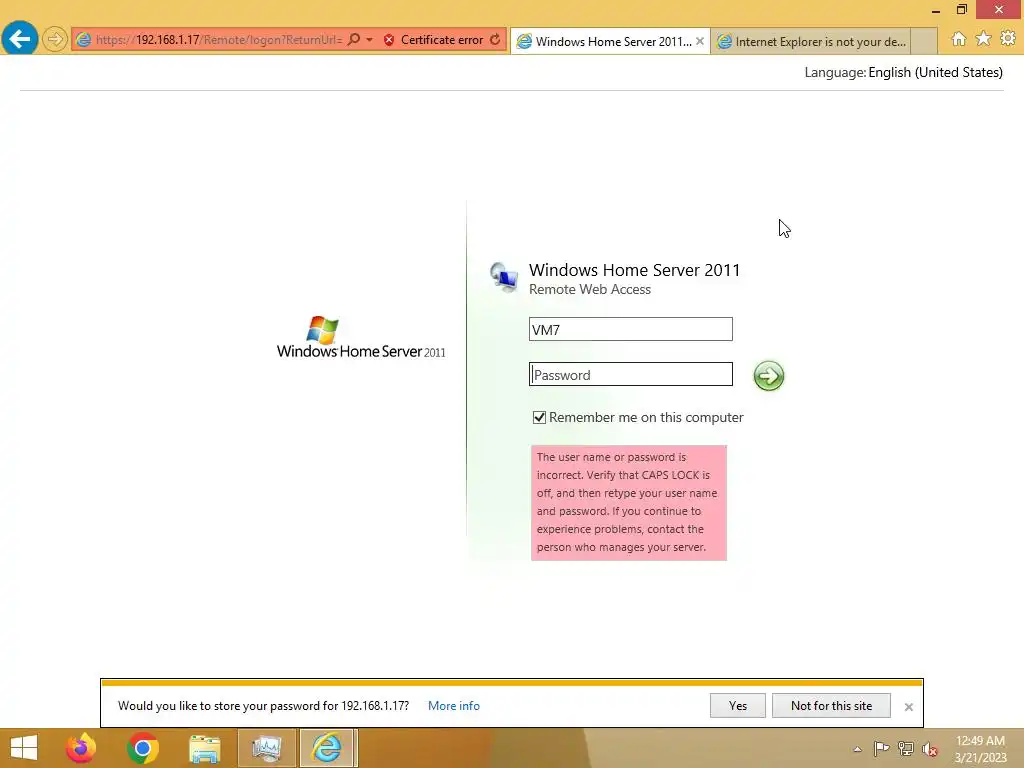This screenshot has height=768, width=1024.
Task: Click the search magnifier in address bar
Action: 353,40
